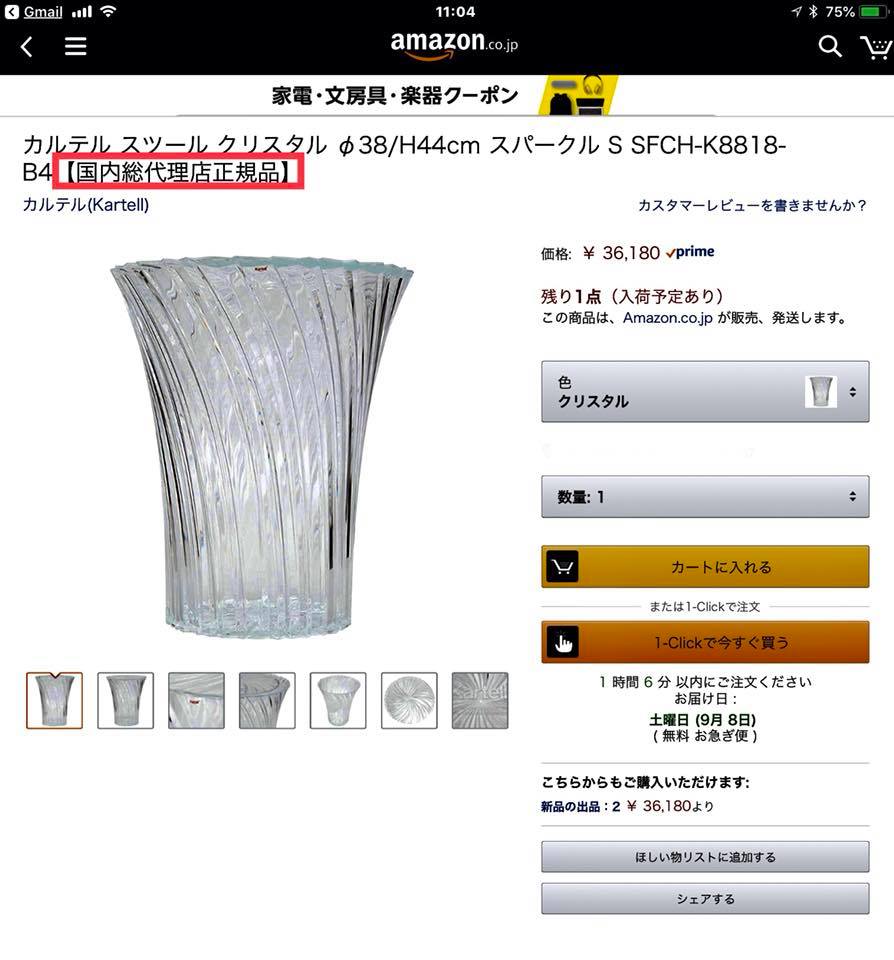Open the 数量: 1 quantity dropdown

705,497
